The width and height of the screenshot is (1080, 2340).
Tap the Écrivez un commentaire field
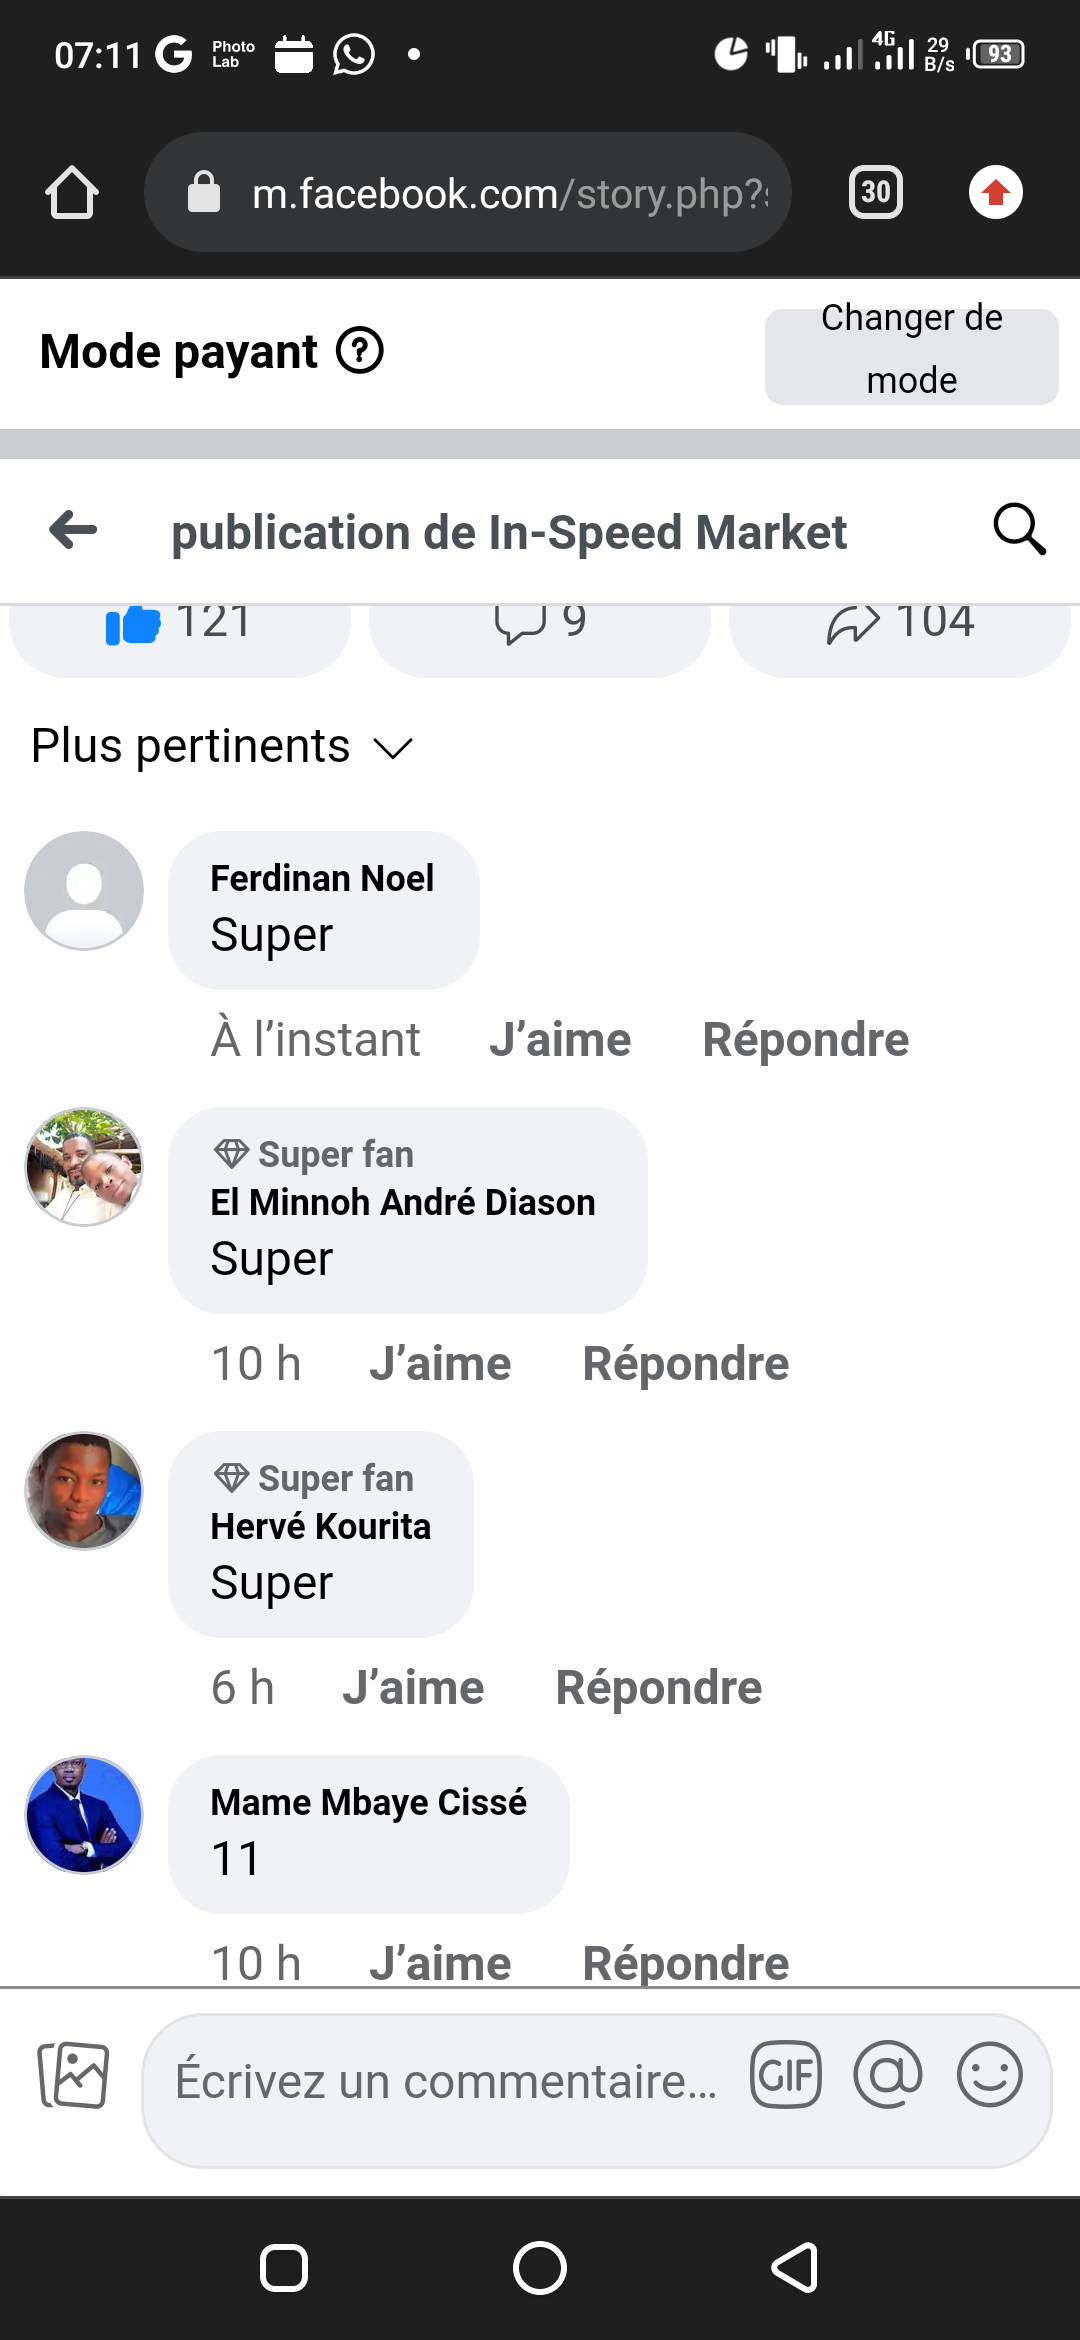click(446, 2082)
